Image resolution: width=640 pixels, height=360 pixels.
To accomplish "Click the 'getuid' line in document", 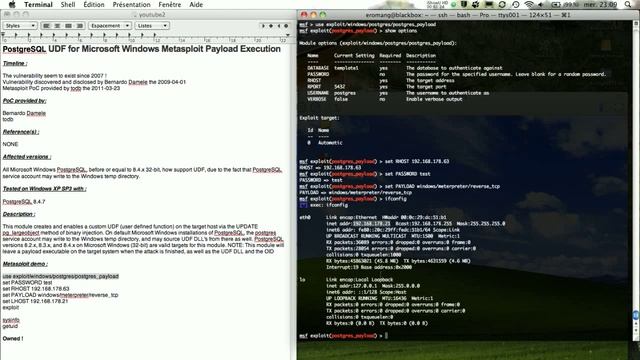I will tap(10, 326).
